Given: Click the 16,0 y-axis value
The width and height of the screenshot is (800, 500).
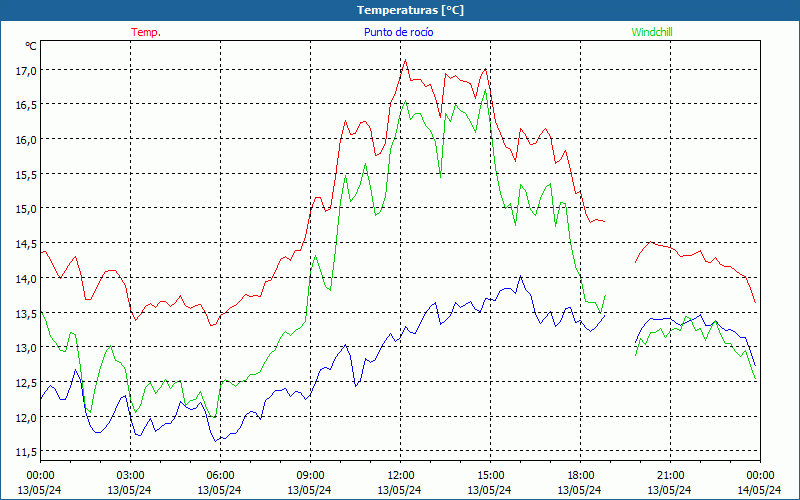Looking at the screenshot, I should click(x=26, y=139).
